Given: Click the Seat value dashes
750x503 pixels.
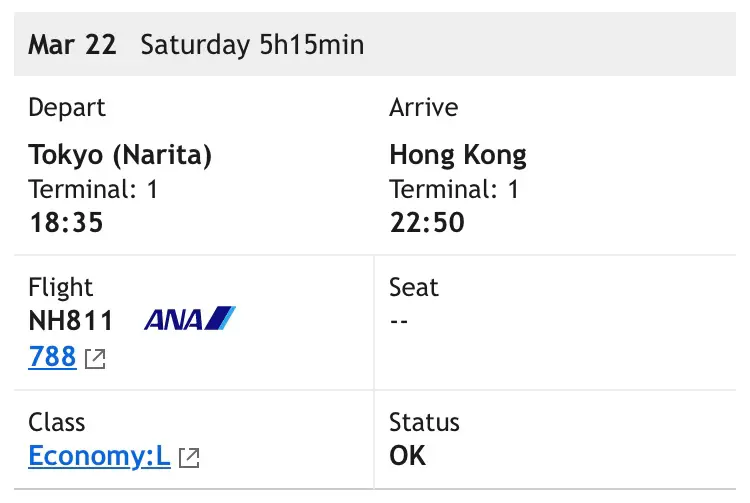Looking at the screenshot, I should coord(399,321).
